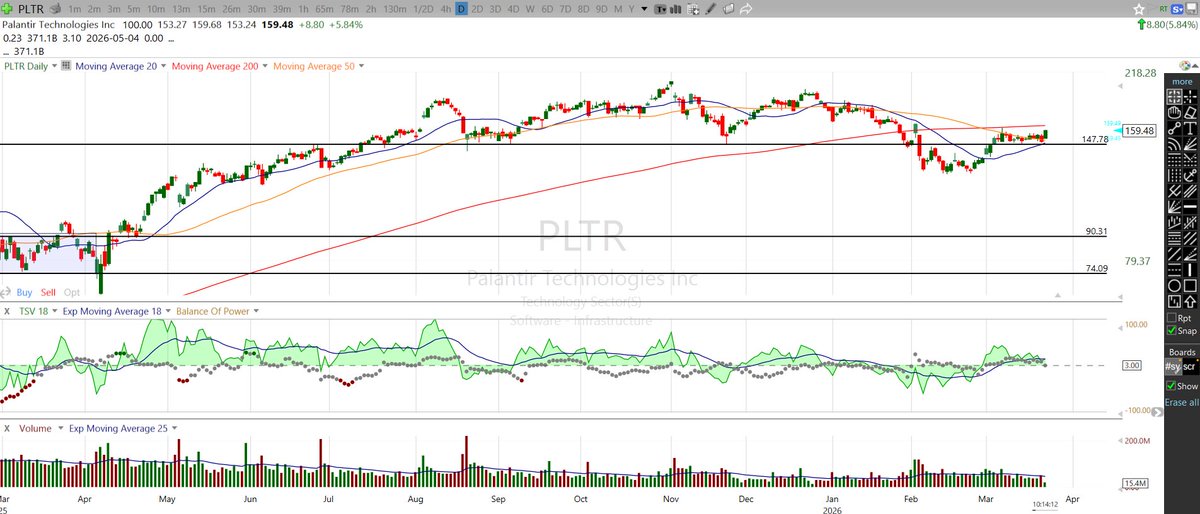Select the trendline drawing tool

pyautogui.click(x=1174, y=128)
